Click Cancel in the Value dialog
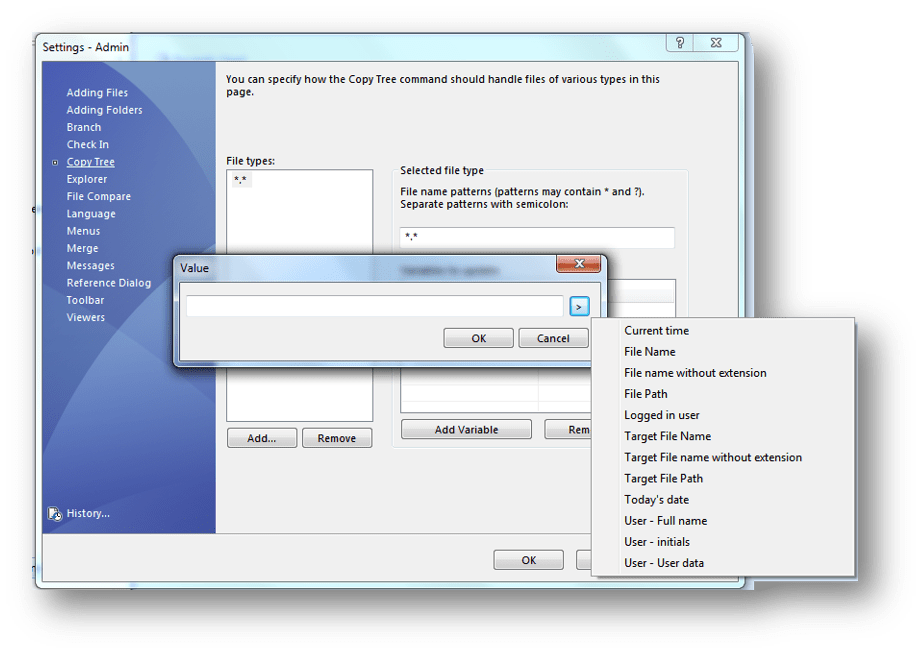Screen dimensions: 923x655 (553, 338)
